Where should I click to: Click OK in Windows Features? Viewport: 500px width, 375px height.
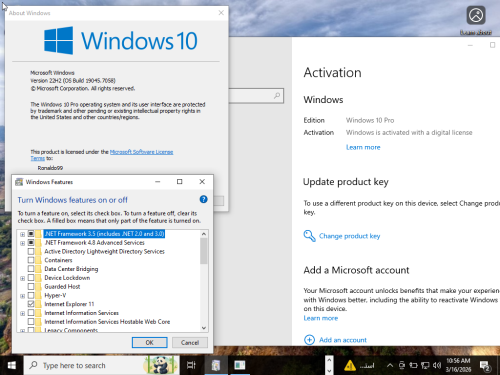coord(149,343)
